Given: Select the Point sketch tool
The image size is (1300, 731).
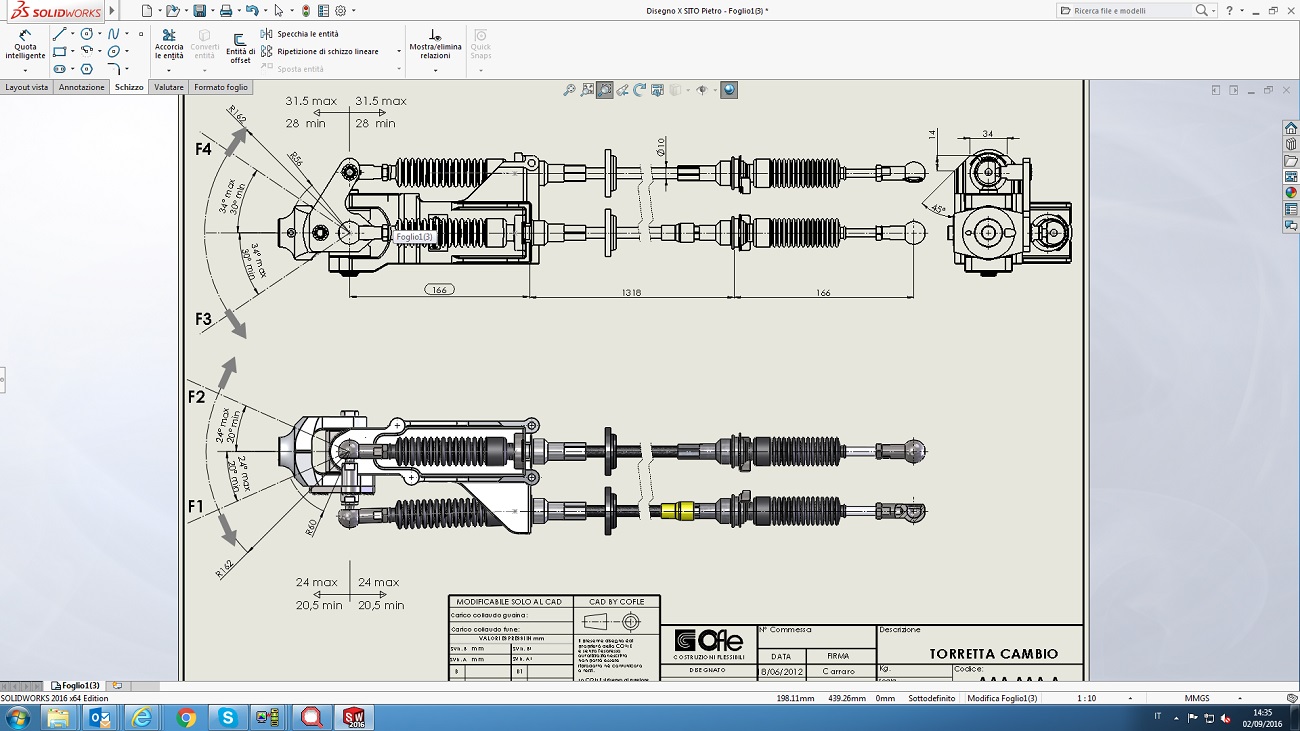Looking at the screenshot, I should [141, 34].
